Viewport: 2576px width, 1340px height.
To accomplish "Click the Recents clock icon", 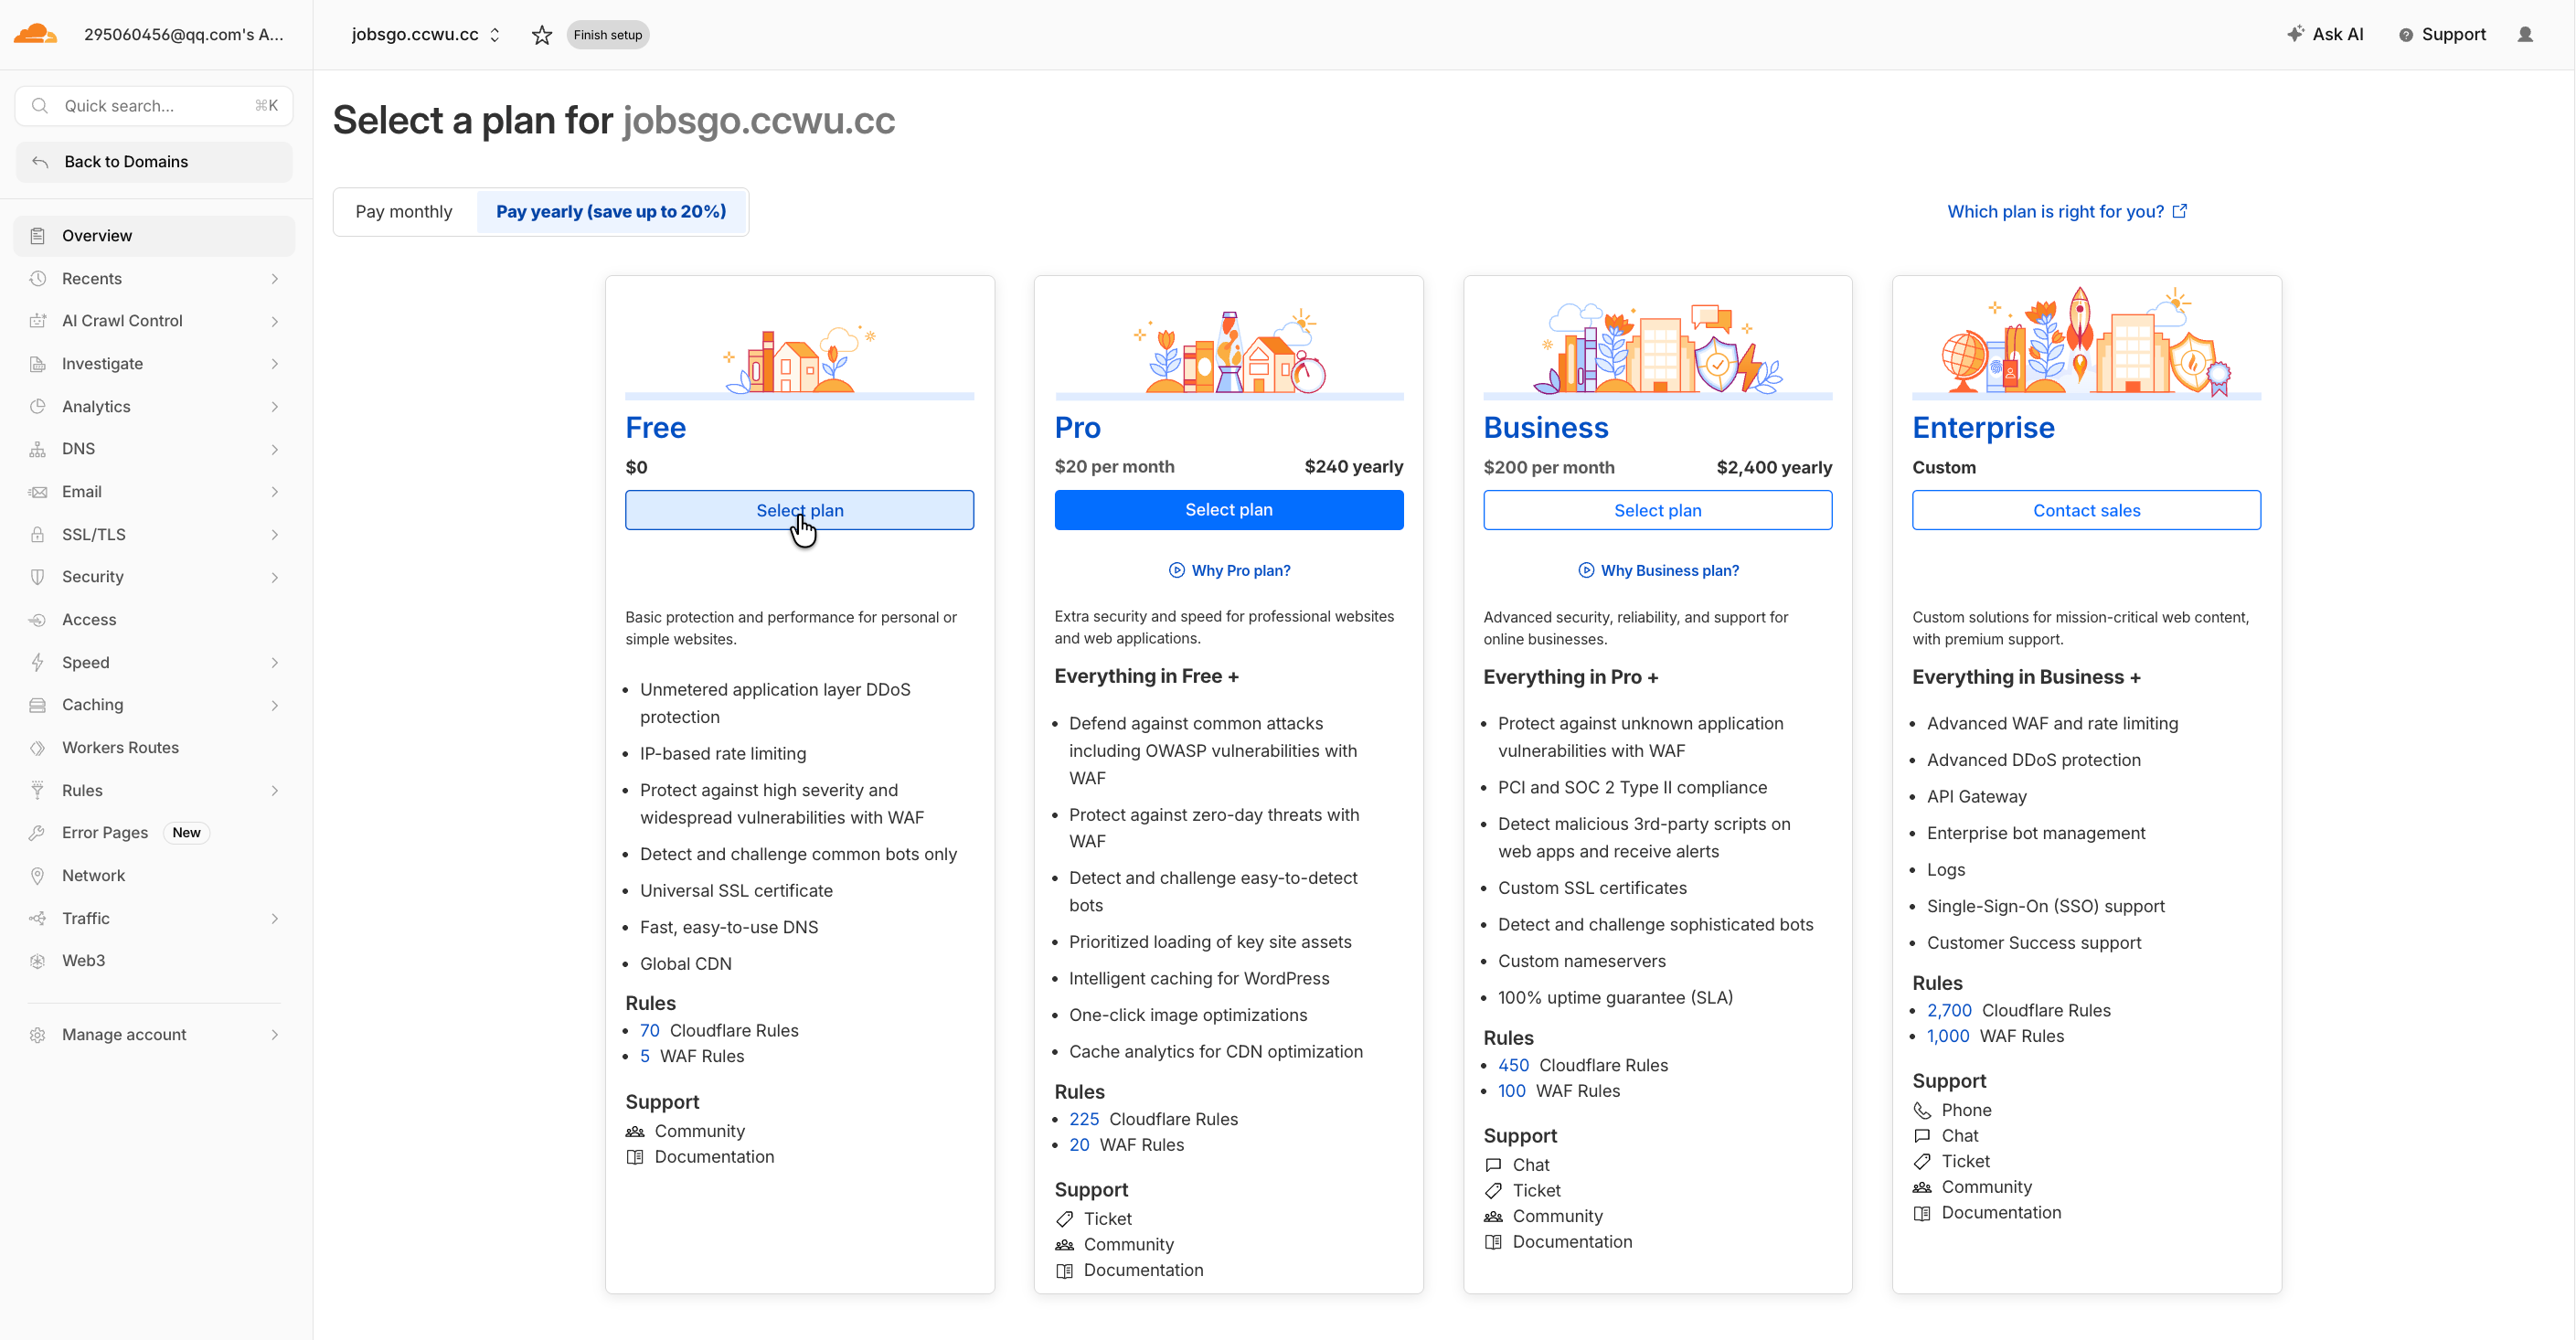I will [x=38, y=279].
